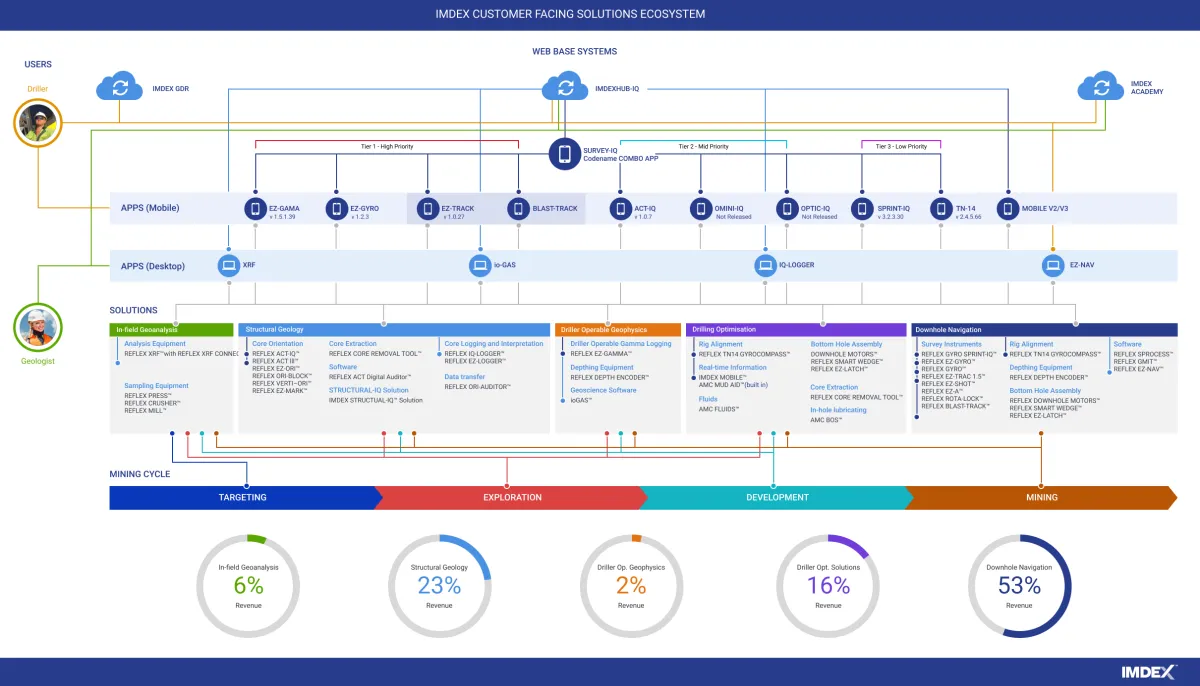This screenshot has height=686, width=1200.
Task: Select the io-GAS desktop app icon
Action: (480, 265)
